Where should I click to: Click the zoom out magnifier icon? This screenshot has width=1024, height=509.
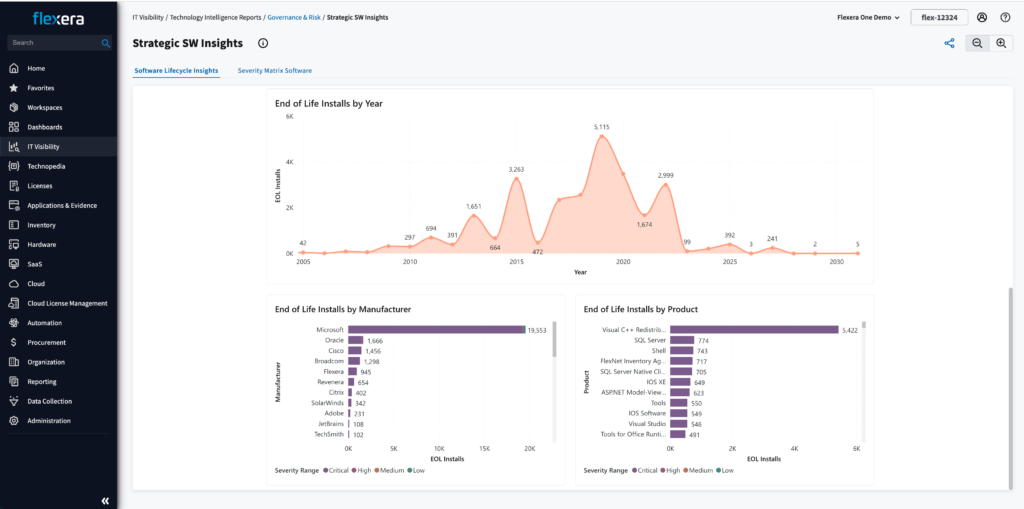976,43
